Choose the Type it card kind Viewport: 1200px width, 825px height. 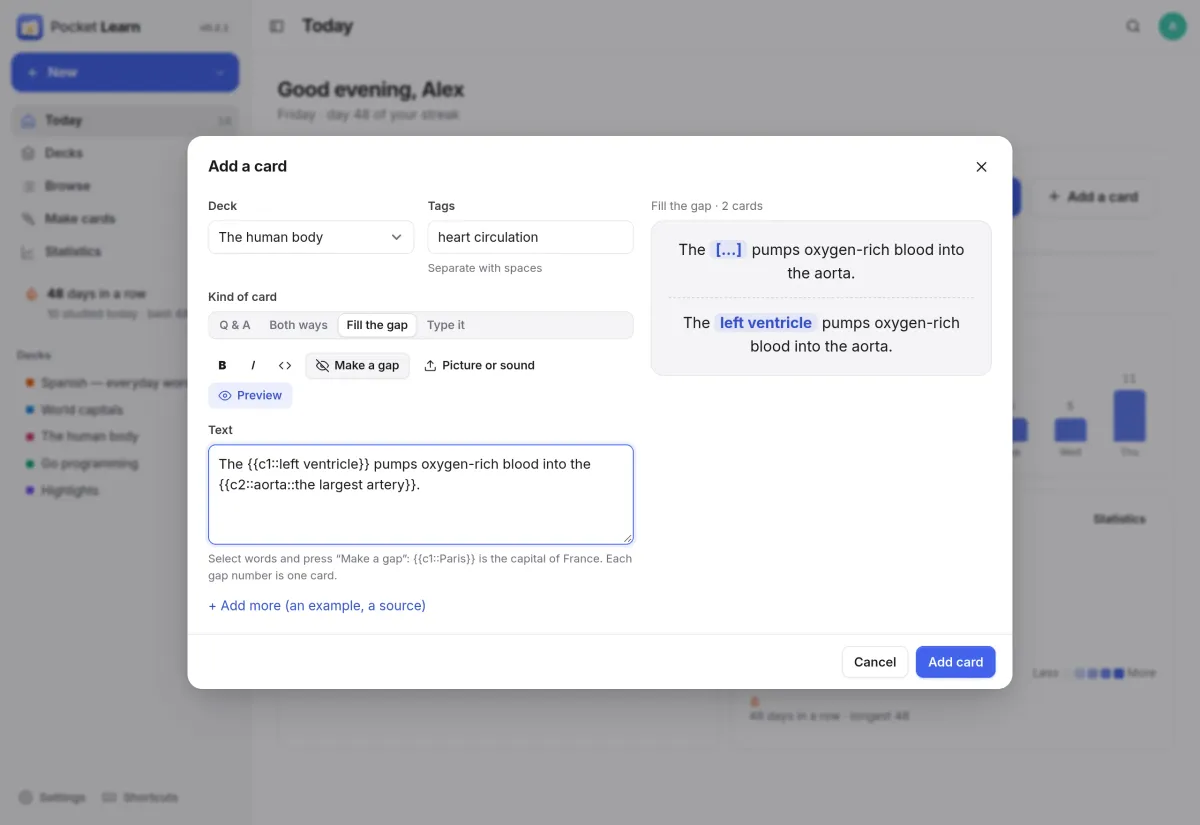click(446, 325)
